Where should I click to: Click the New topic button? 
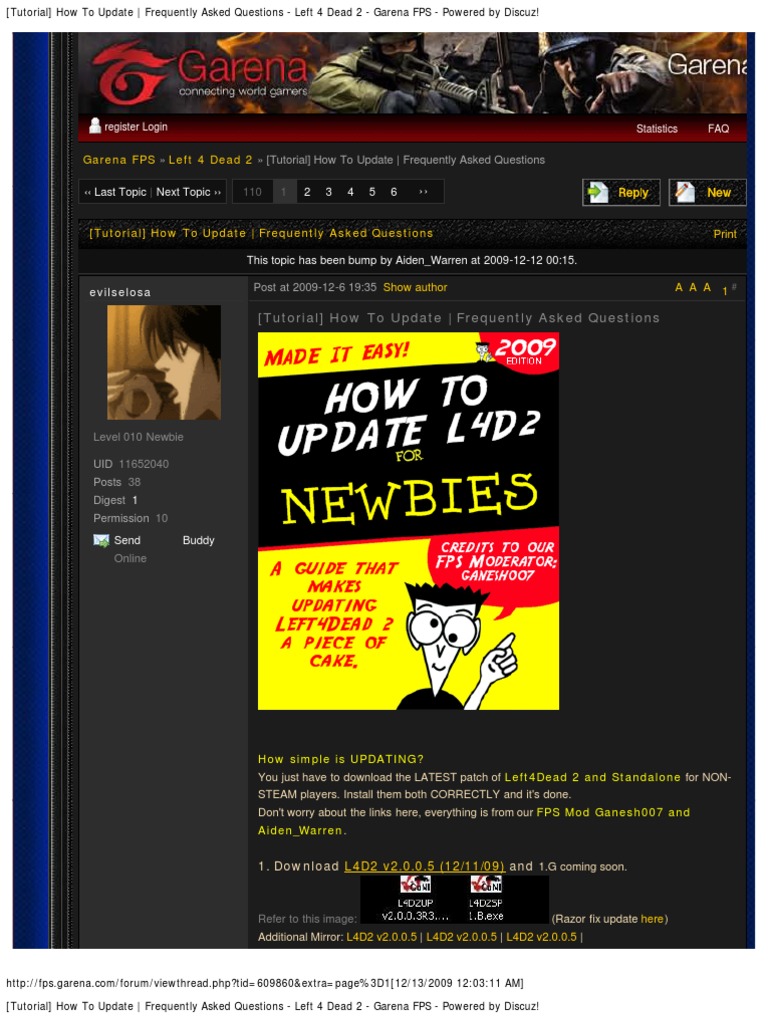pyautogui.click(x=707, y=193)
